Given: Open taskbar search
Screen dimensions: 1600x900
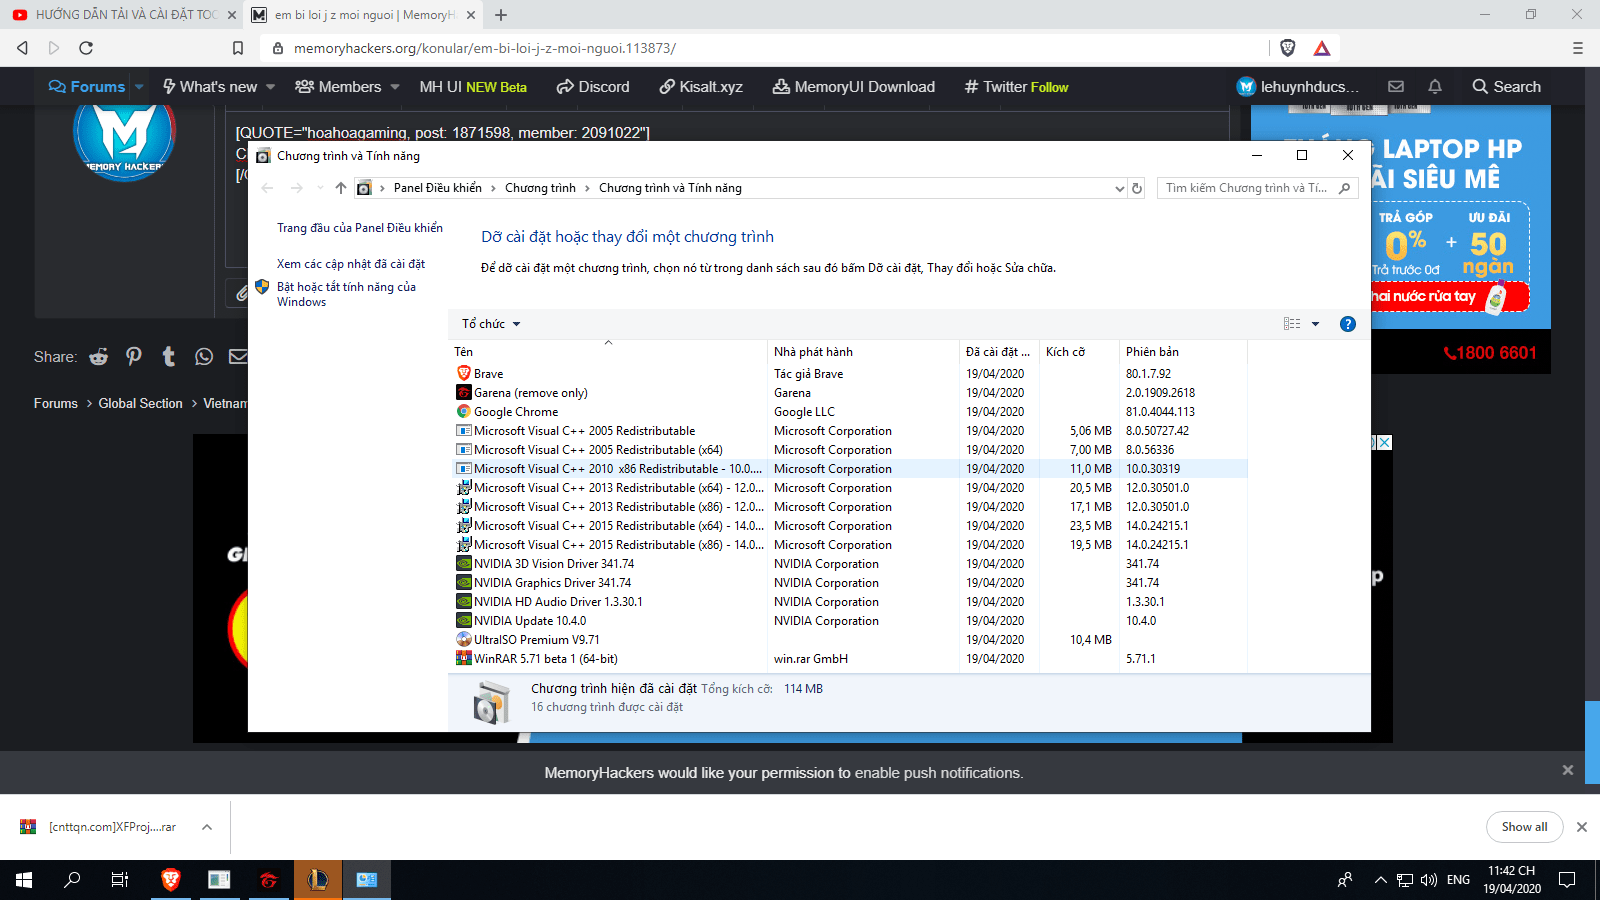Looking at the screenshot, I should point(72,880).
